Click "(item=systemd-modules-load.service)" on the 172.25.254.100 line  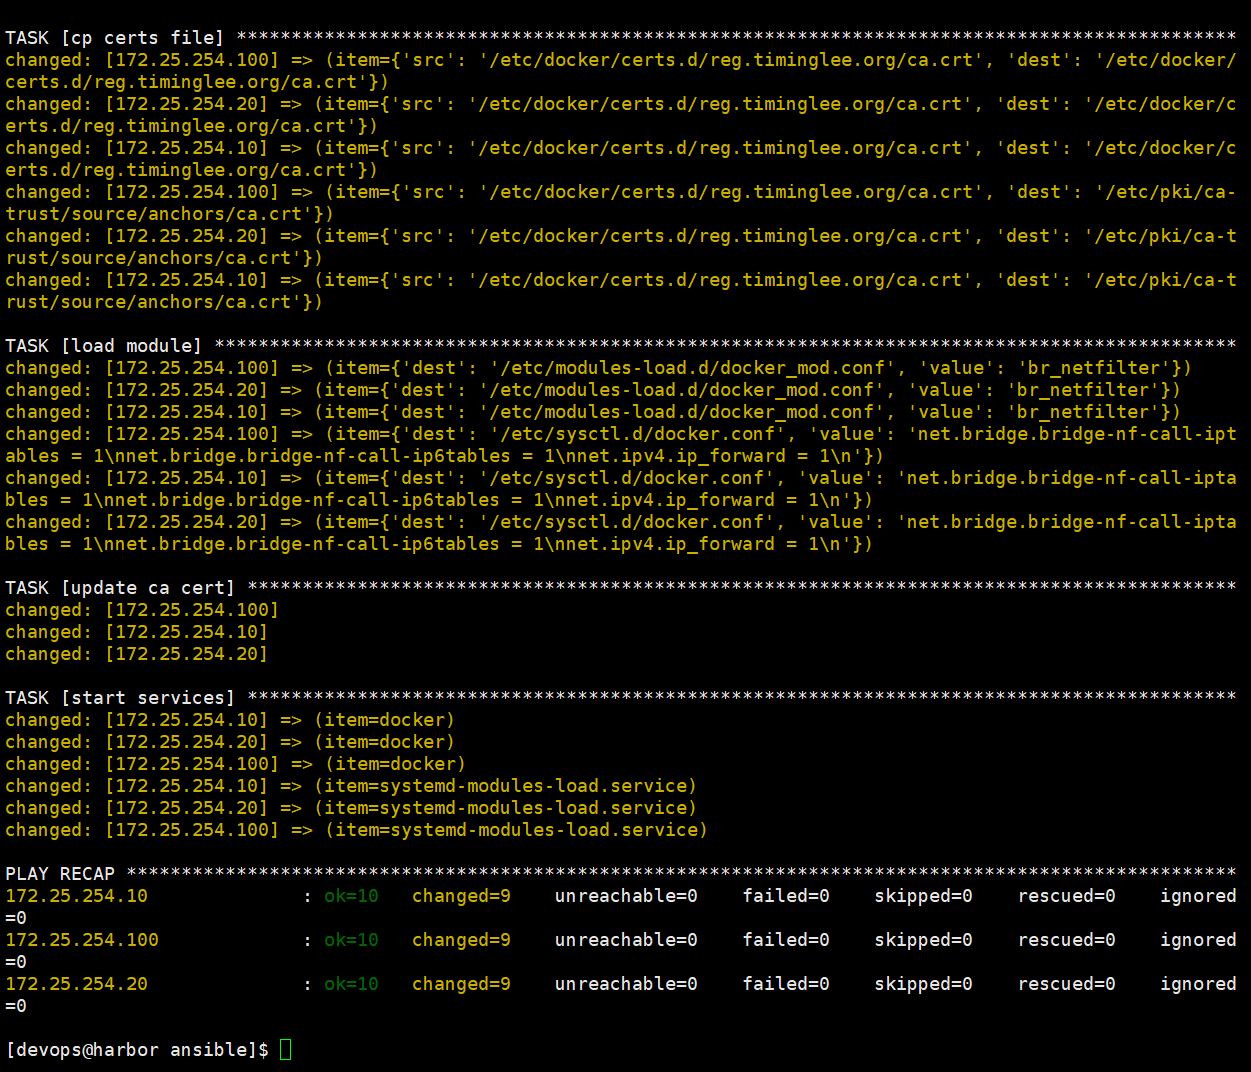click(516, 830)
